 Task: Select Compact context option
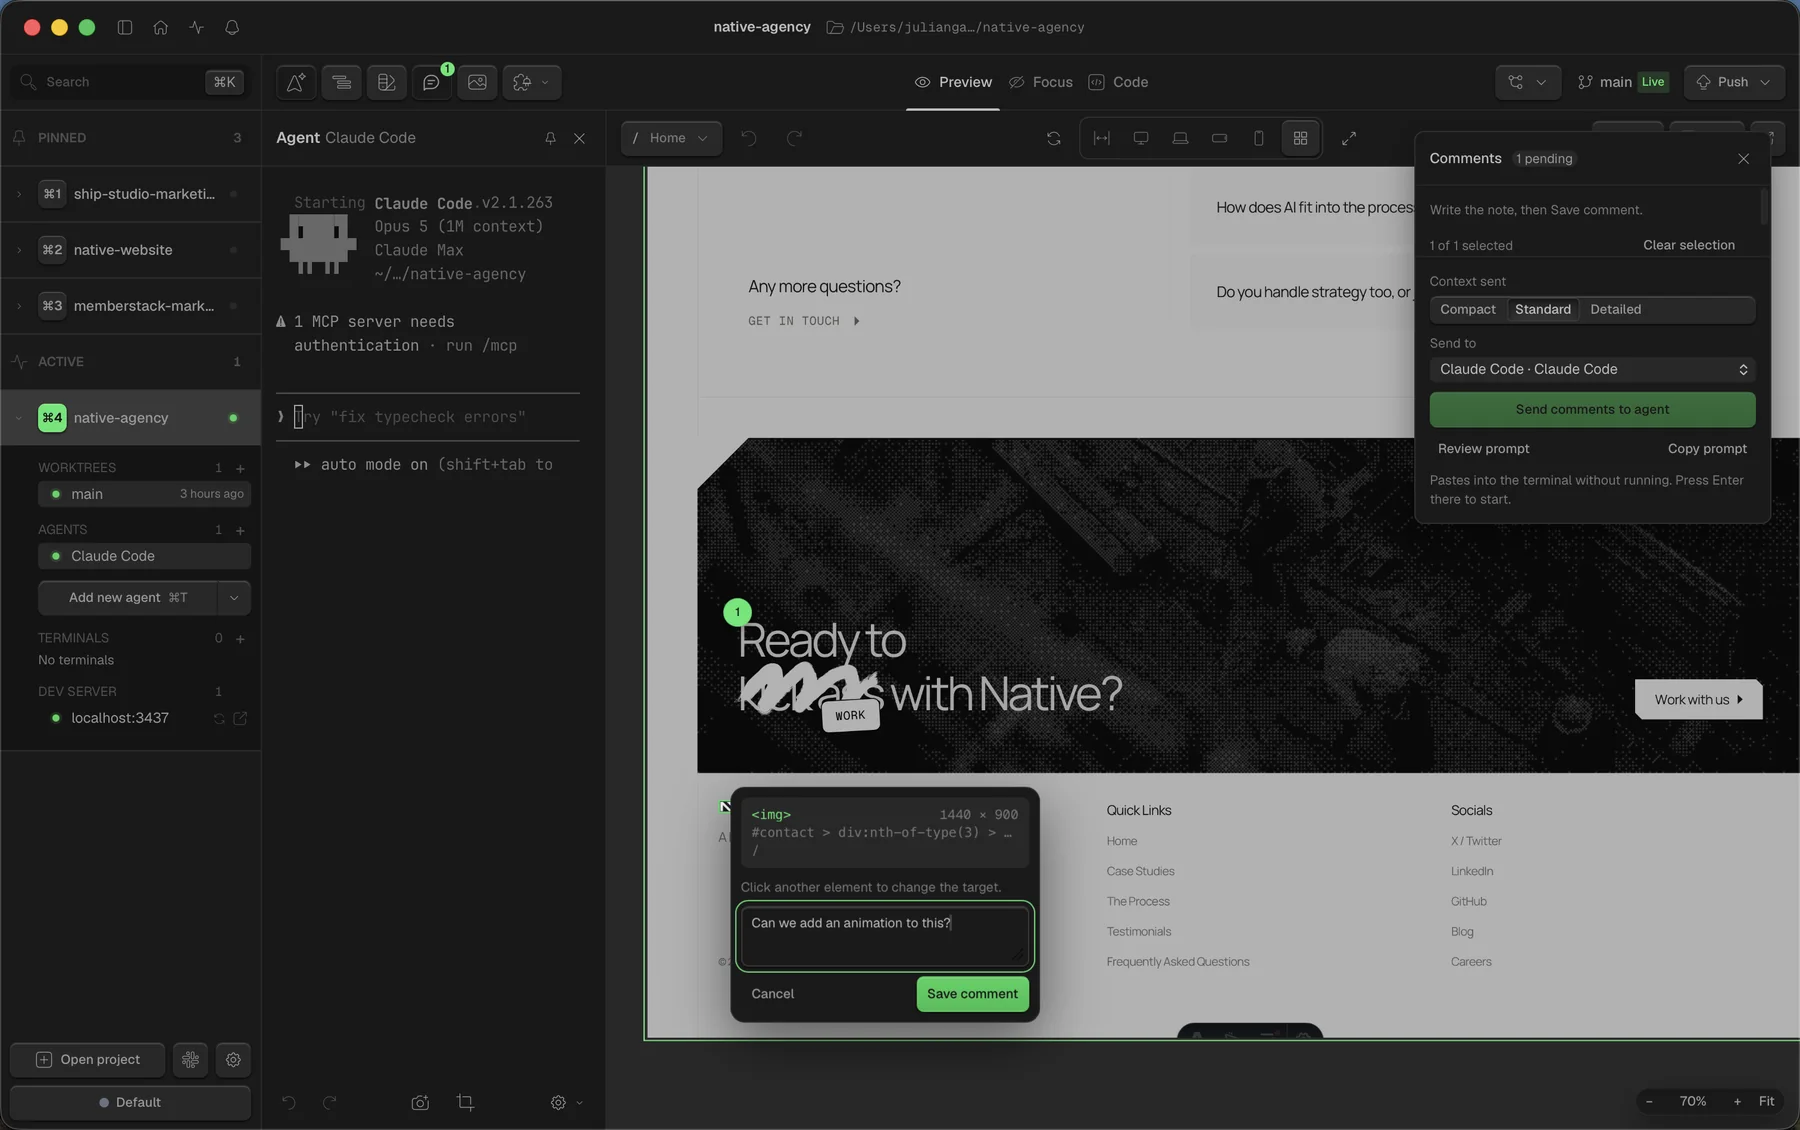[1467, 309]
